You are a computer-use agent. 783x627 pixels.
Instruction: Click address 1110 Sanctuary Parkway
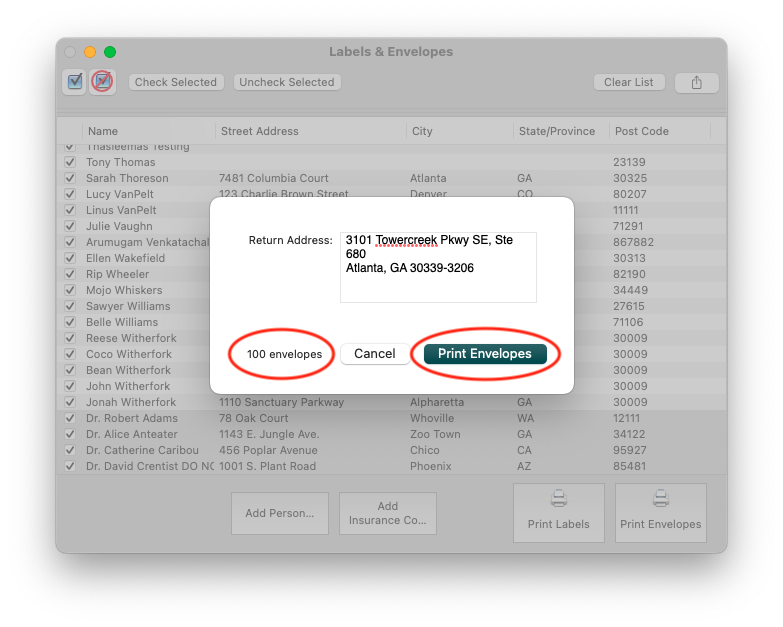pyautogui.click(x=282, y=402)
